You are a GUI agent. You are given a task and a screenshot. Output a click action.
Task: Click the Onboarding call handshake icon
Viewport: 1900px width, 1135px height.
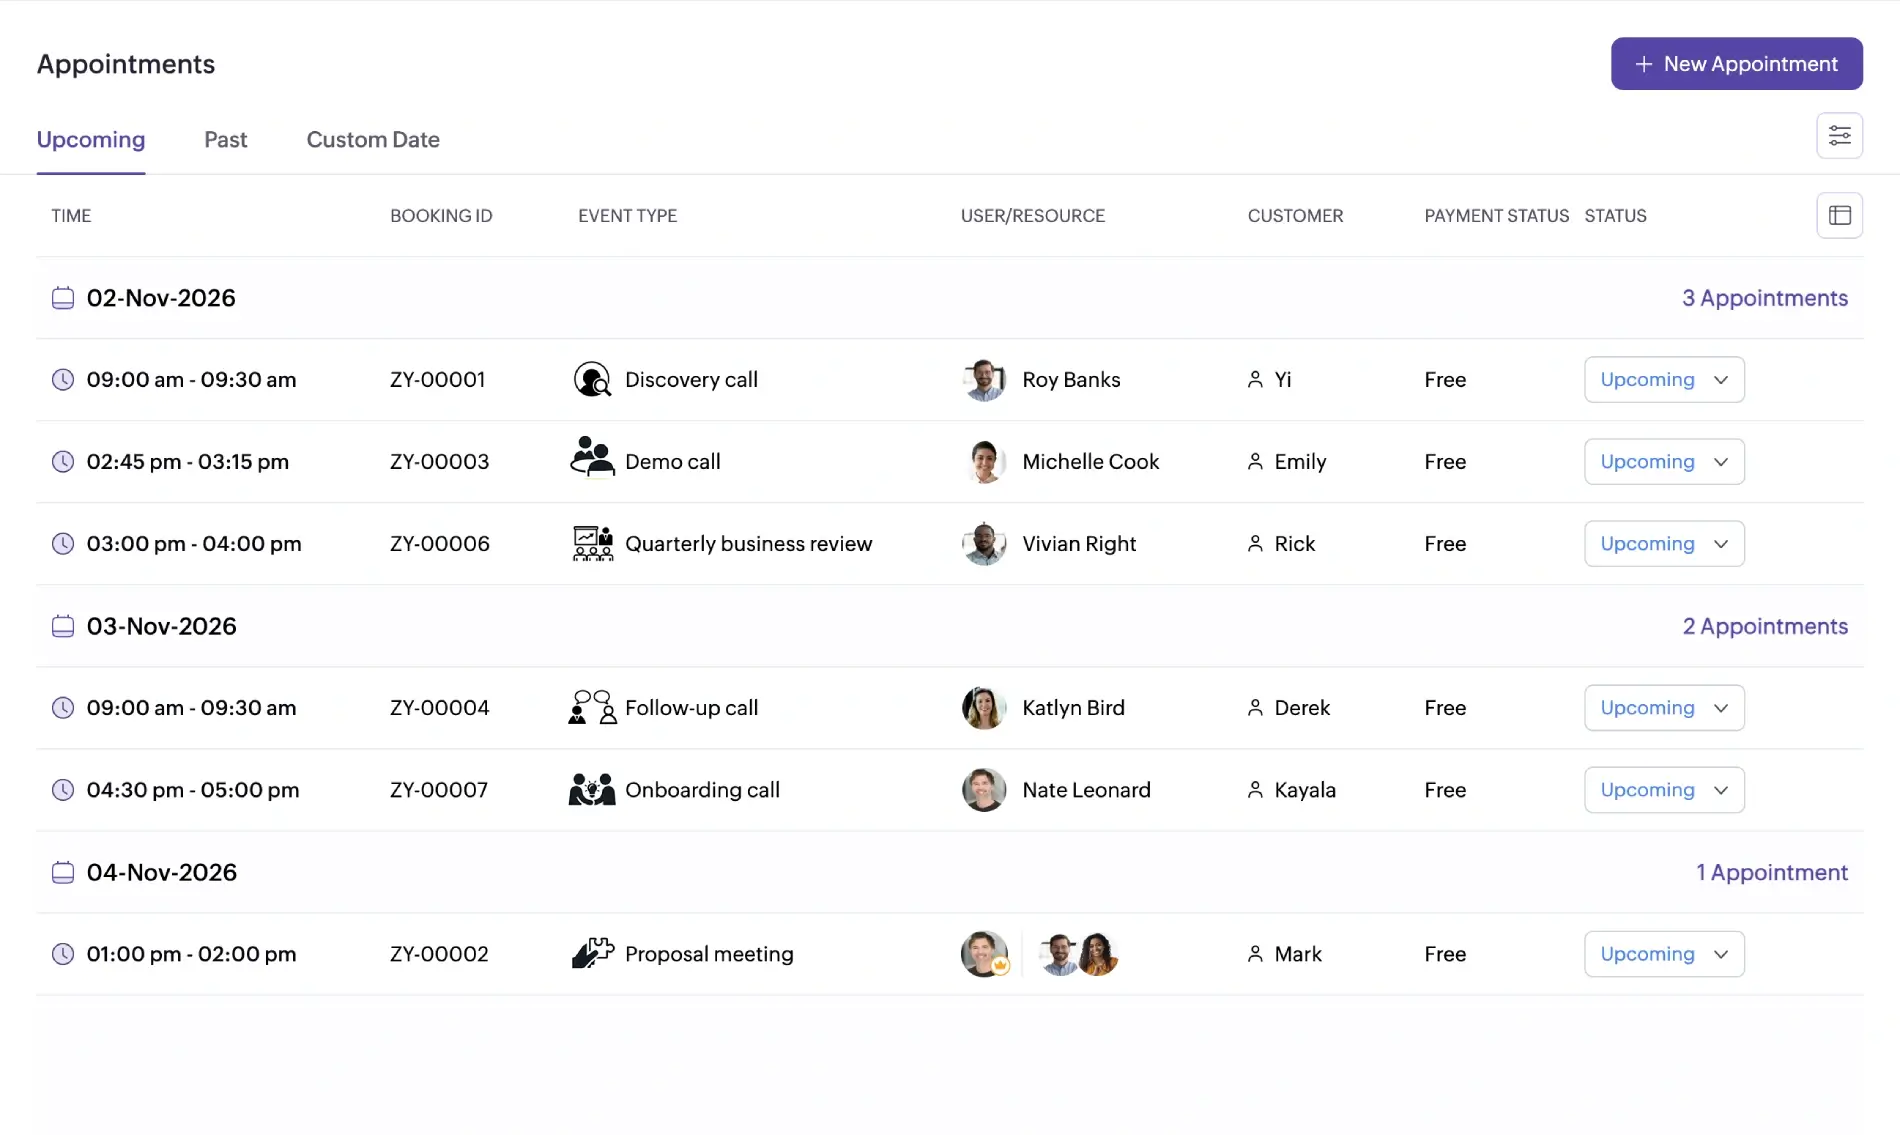tap(591, 789)
